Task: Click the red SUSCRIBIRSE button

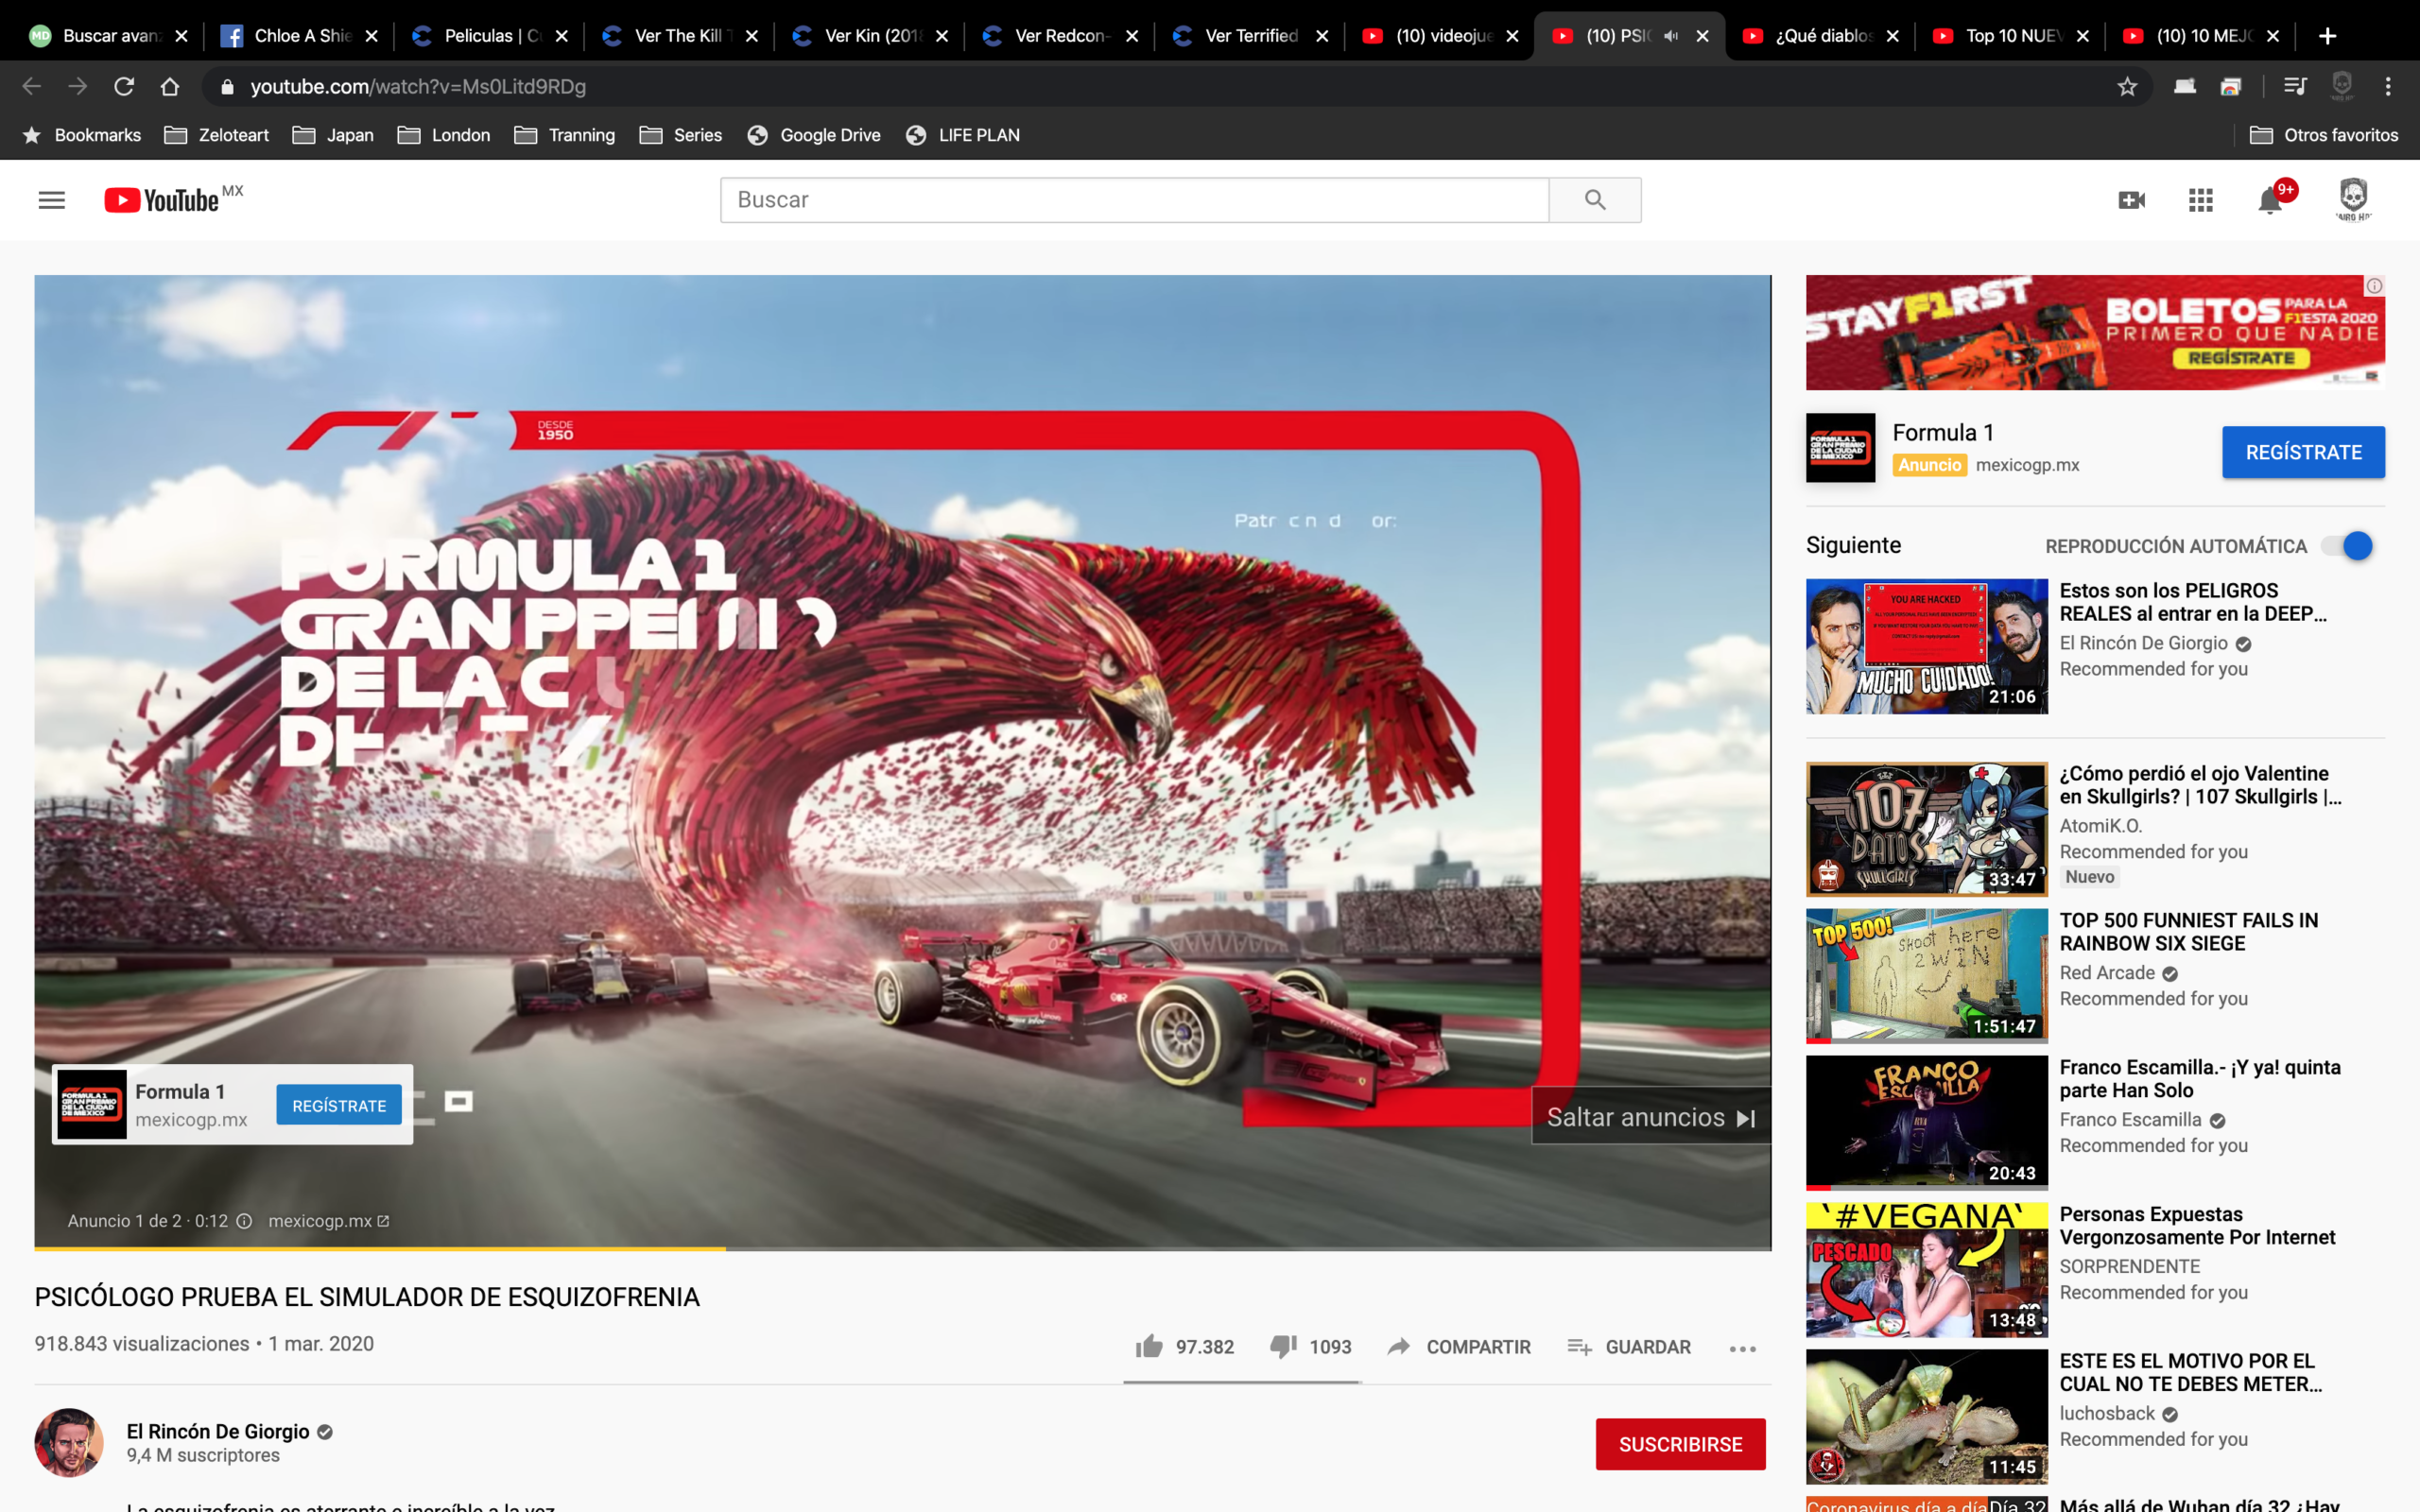Action: [1680, 1444]
